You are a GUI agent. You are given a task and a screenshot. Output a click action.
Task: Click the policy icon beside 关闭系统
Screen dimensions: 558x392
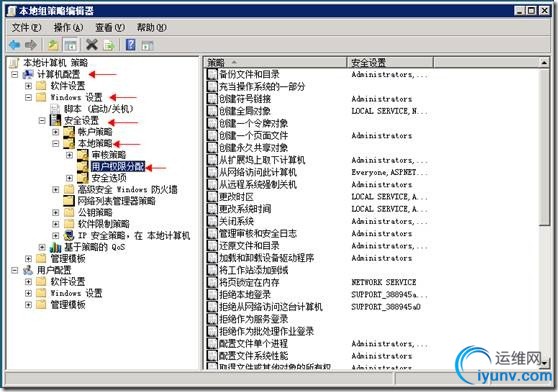(x=212, y=221)
